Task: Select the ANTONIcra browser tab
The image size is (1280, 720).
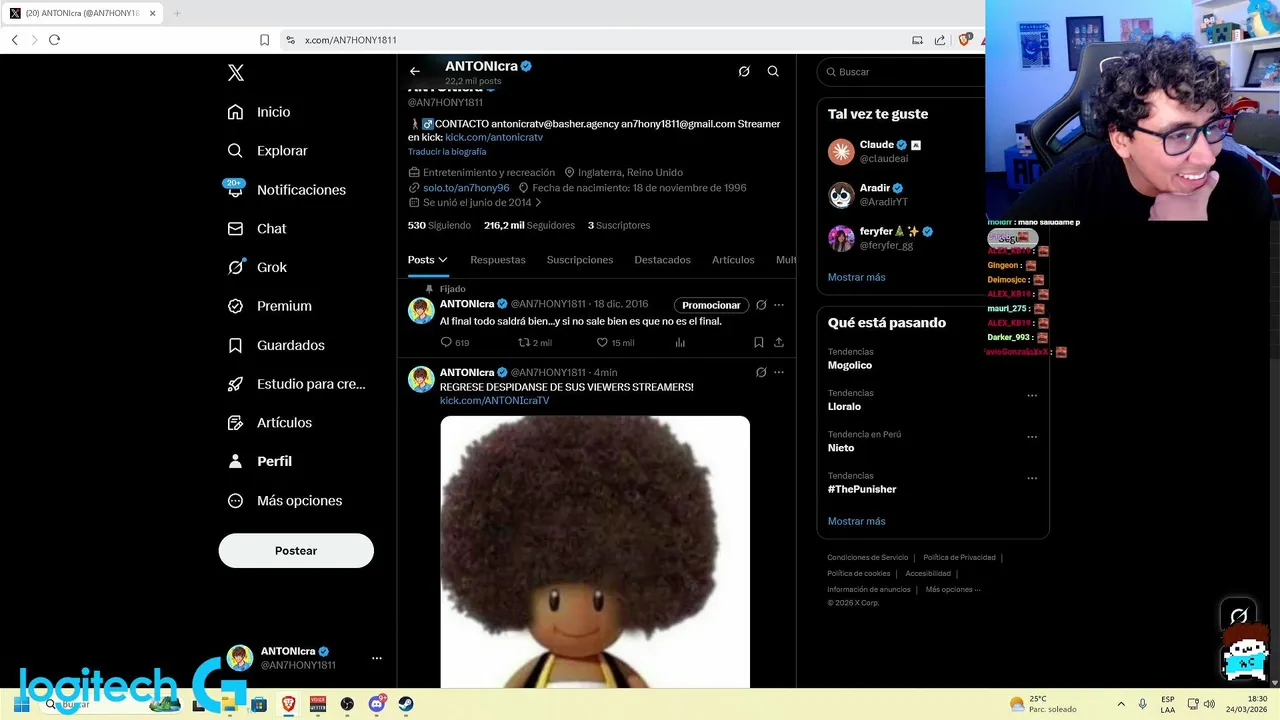Action: (82, 13)
